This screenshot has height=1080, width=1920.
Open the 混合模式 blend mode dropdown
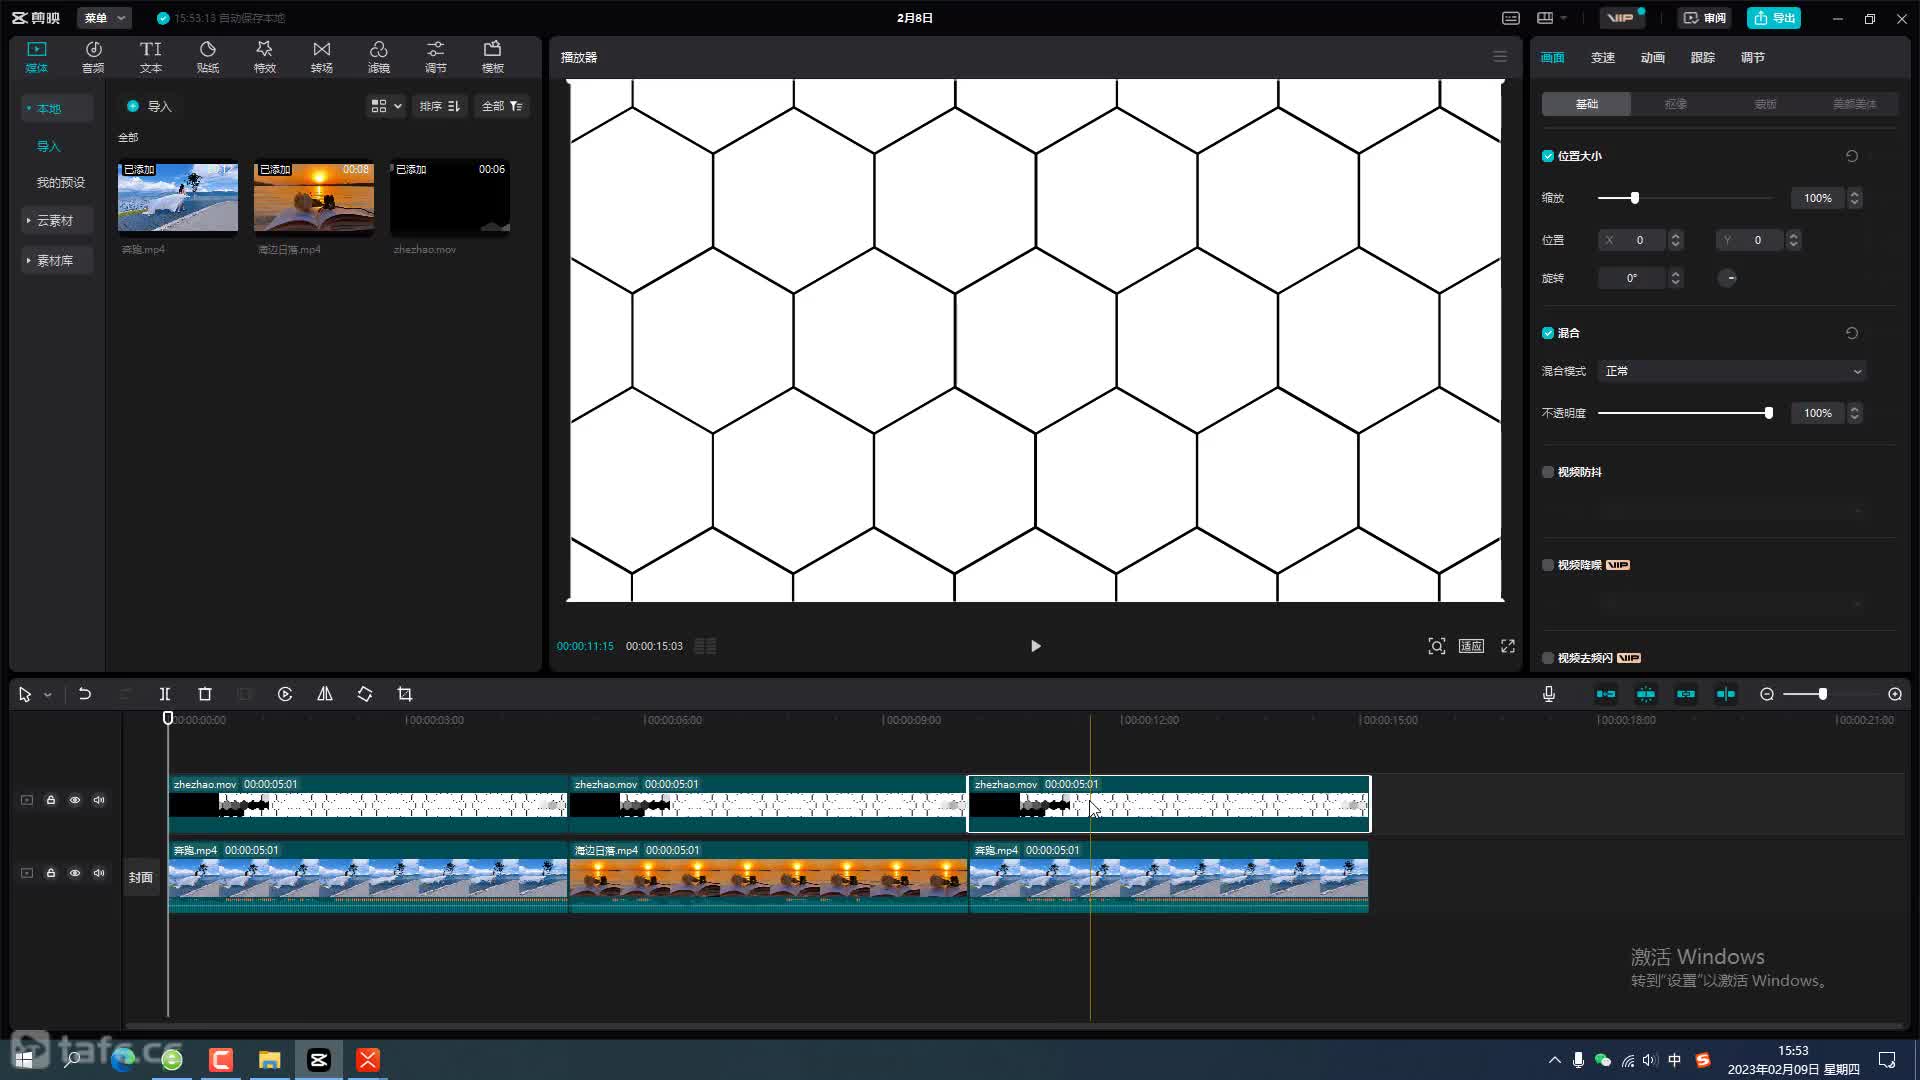click(1732, 371)
